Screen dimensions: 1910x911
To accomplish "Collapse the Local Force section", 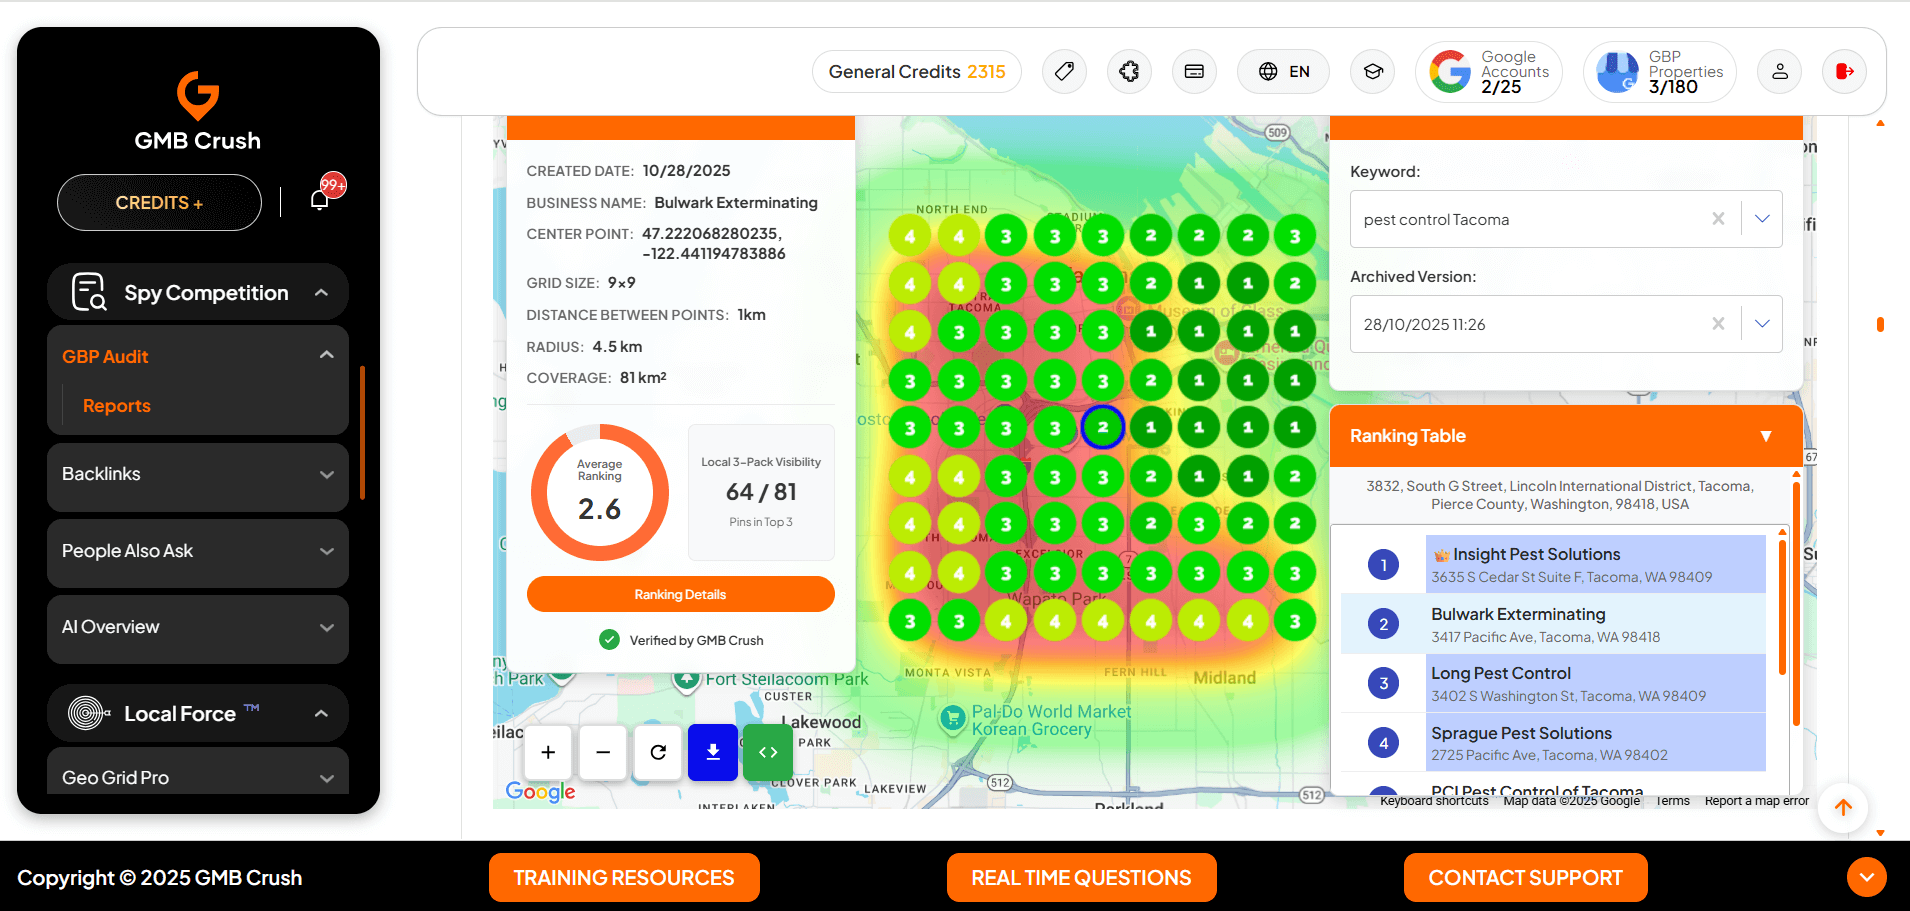I will [321, 714].
